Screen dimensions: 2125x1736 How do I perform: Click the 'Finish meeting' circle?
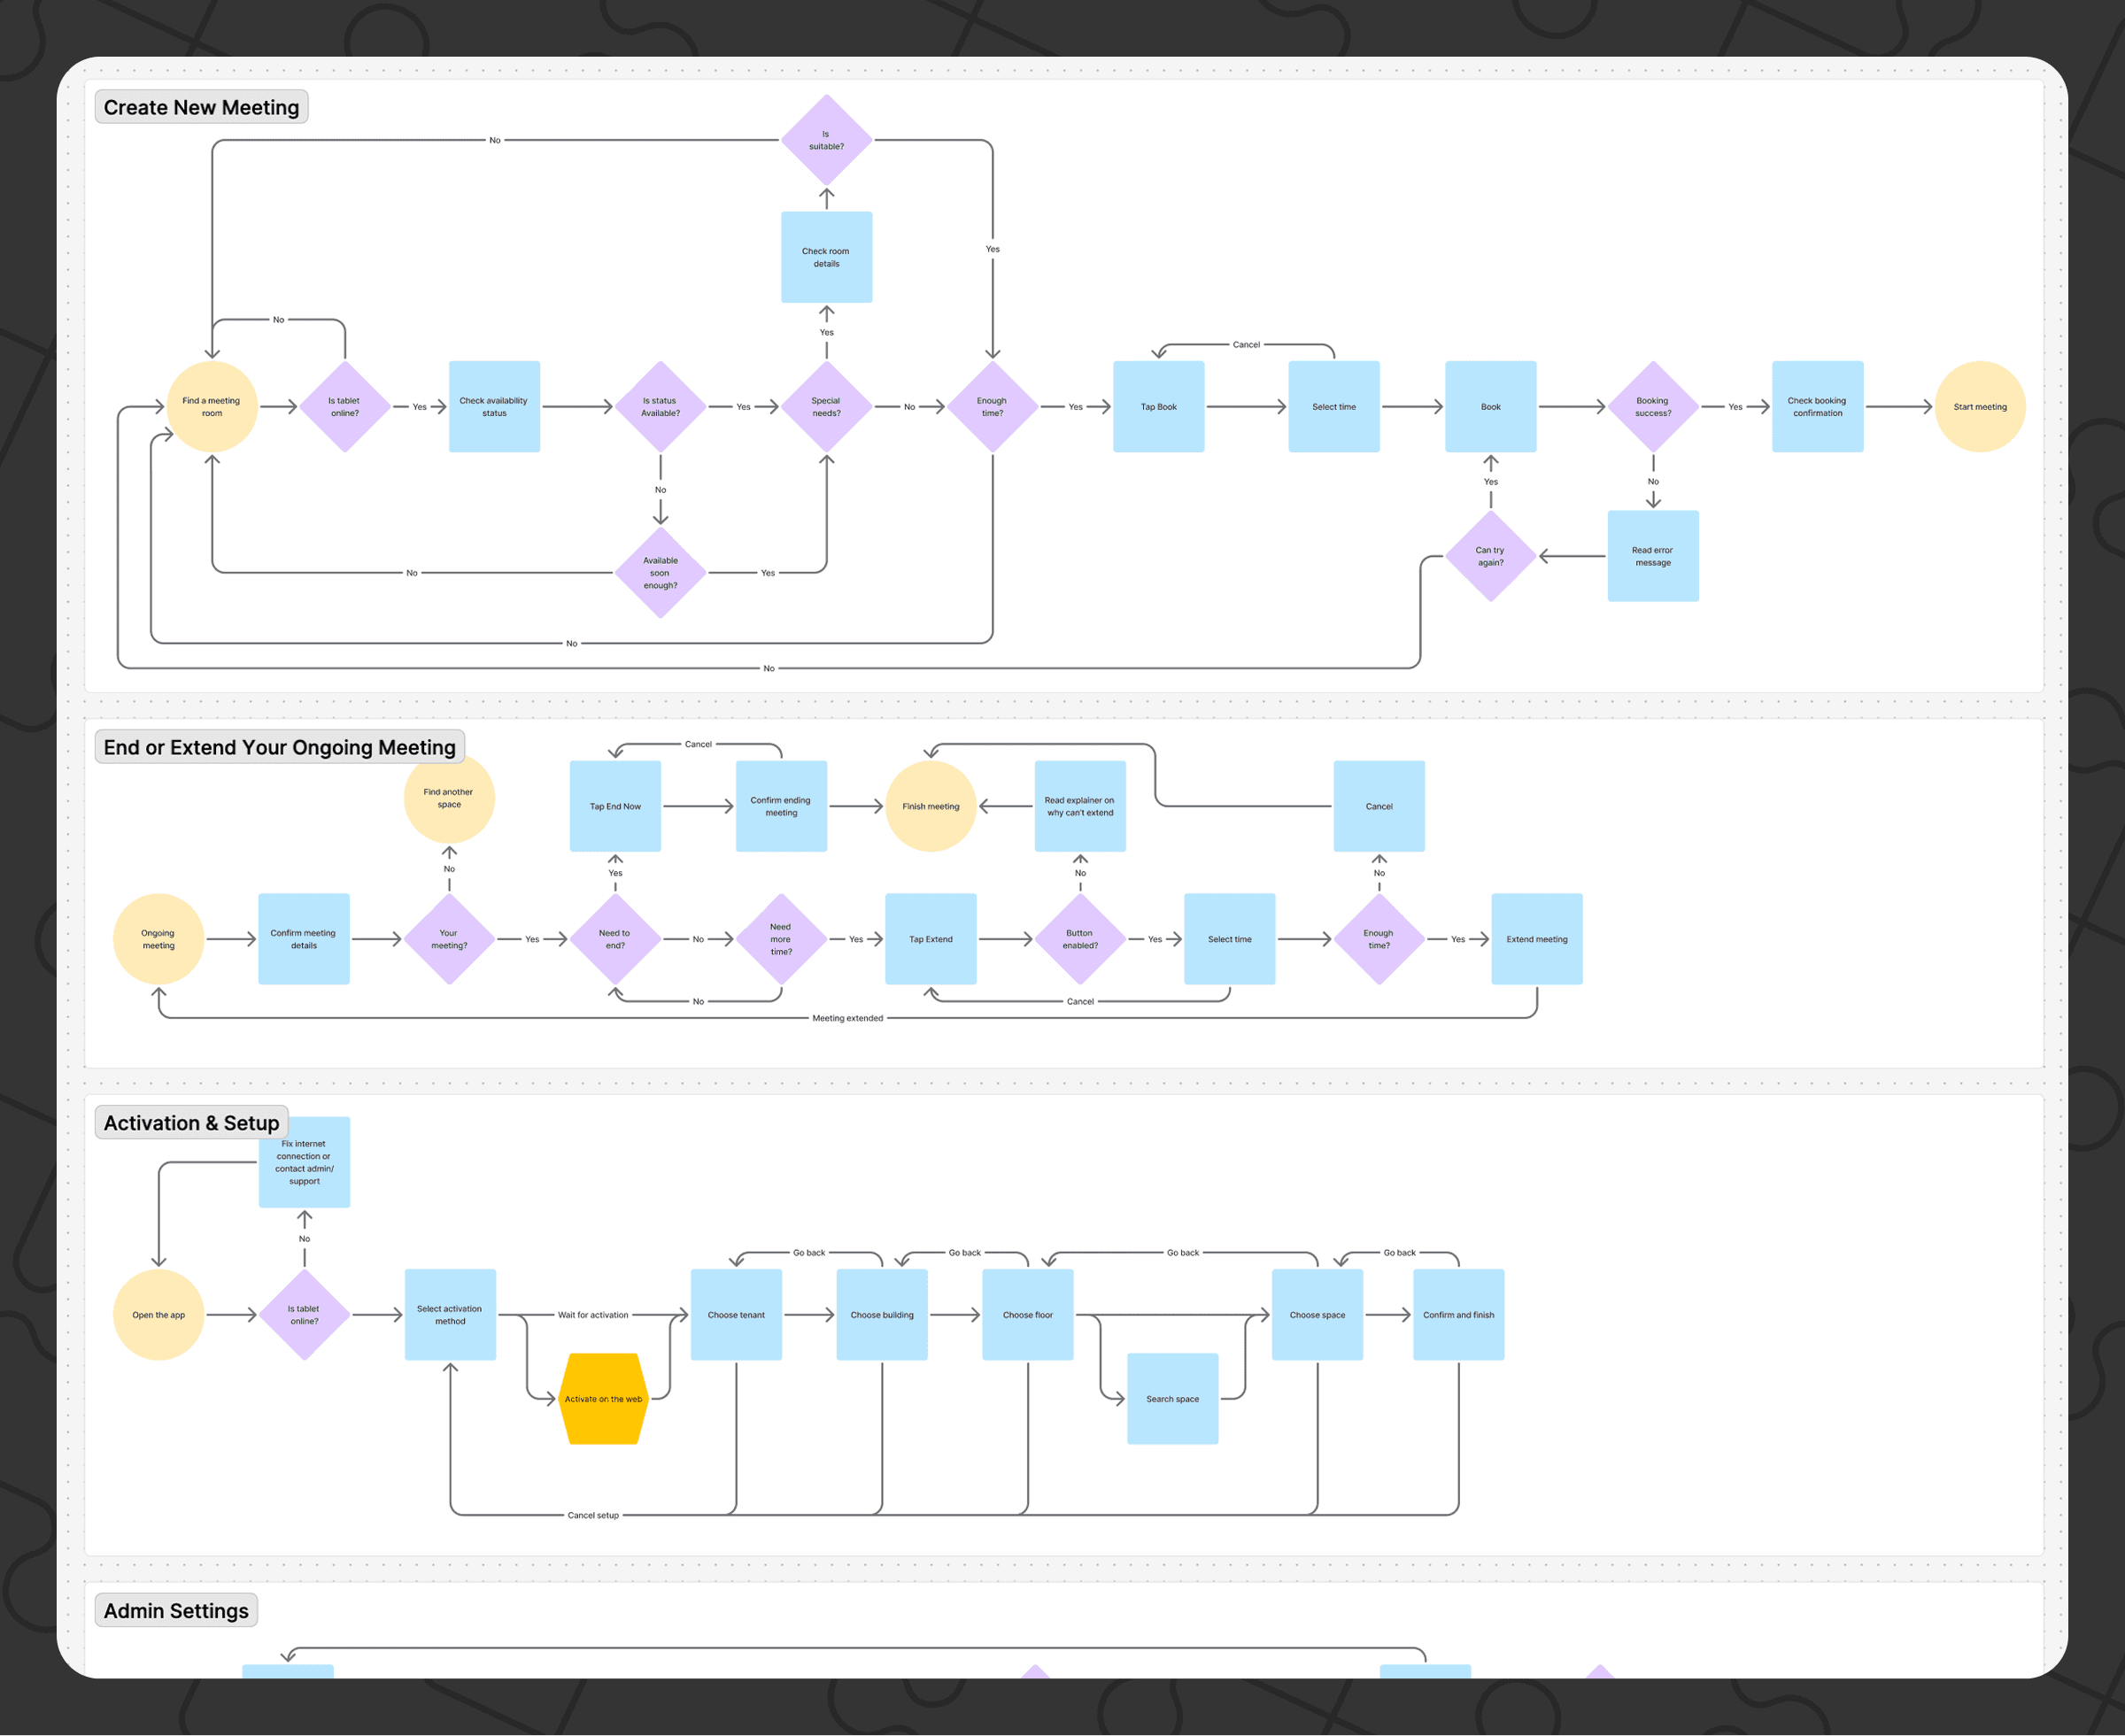point(931,806)
